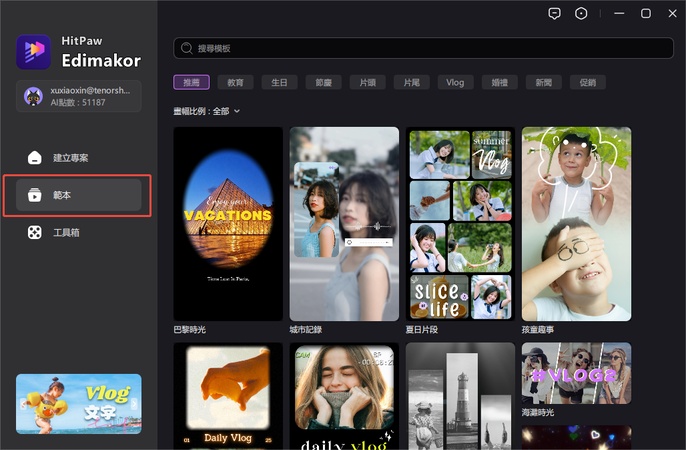Click the user avatar cat icon
Image resolution: width=686 pixels, height=450 pixels.
tap(33, 96)
